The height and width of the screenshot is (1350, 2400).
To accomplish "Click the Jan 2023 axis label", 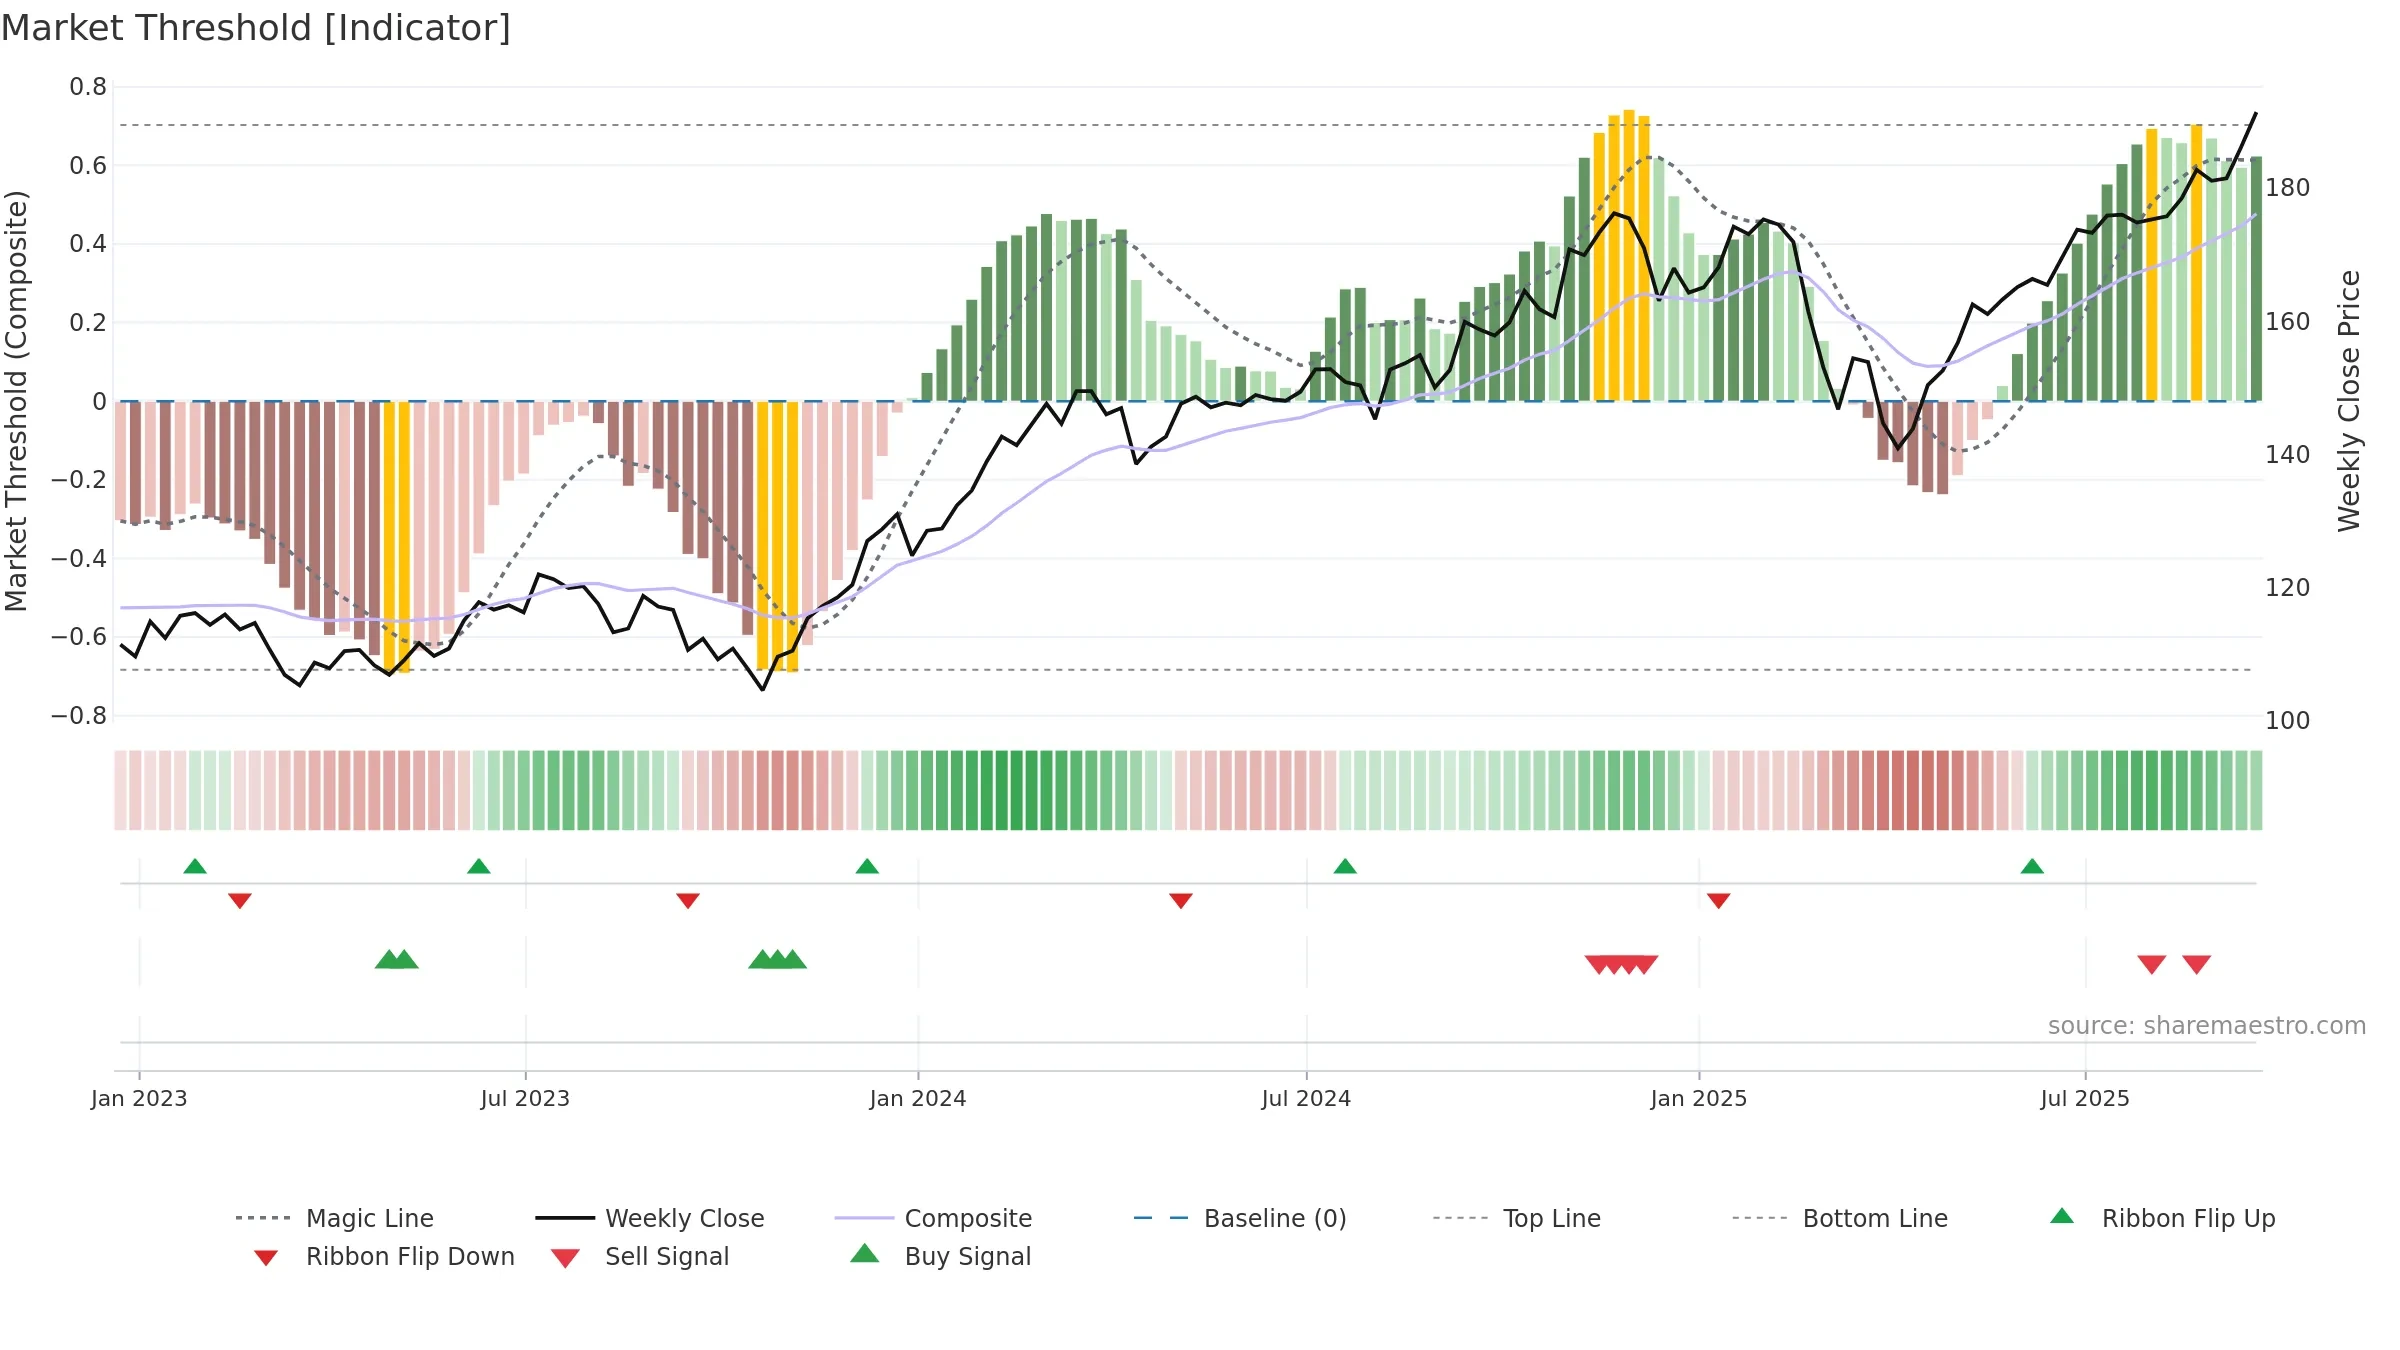I will [x=139, y=1098].
